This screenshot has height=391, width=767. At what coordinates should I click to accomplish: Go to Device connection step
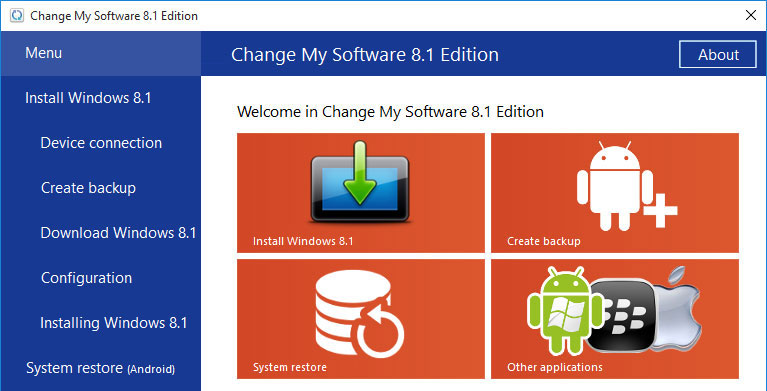pos(101,143)
